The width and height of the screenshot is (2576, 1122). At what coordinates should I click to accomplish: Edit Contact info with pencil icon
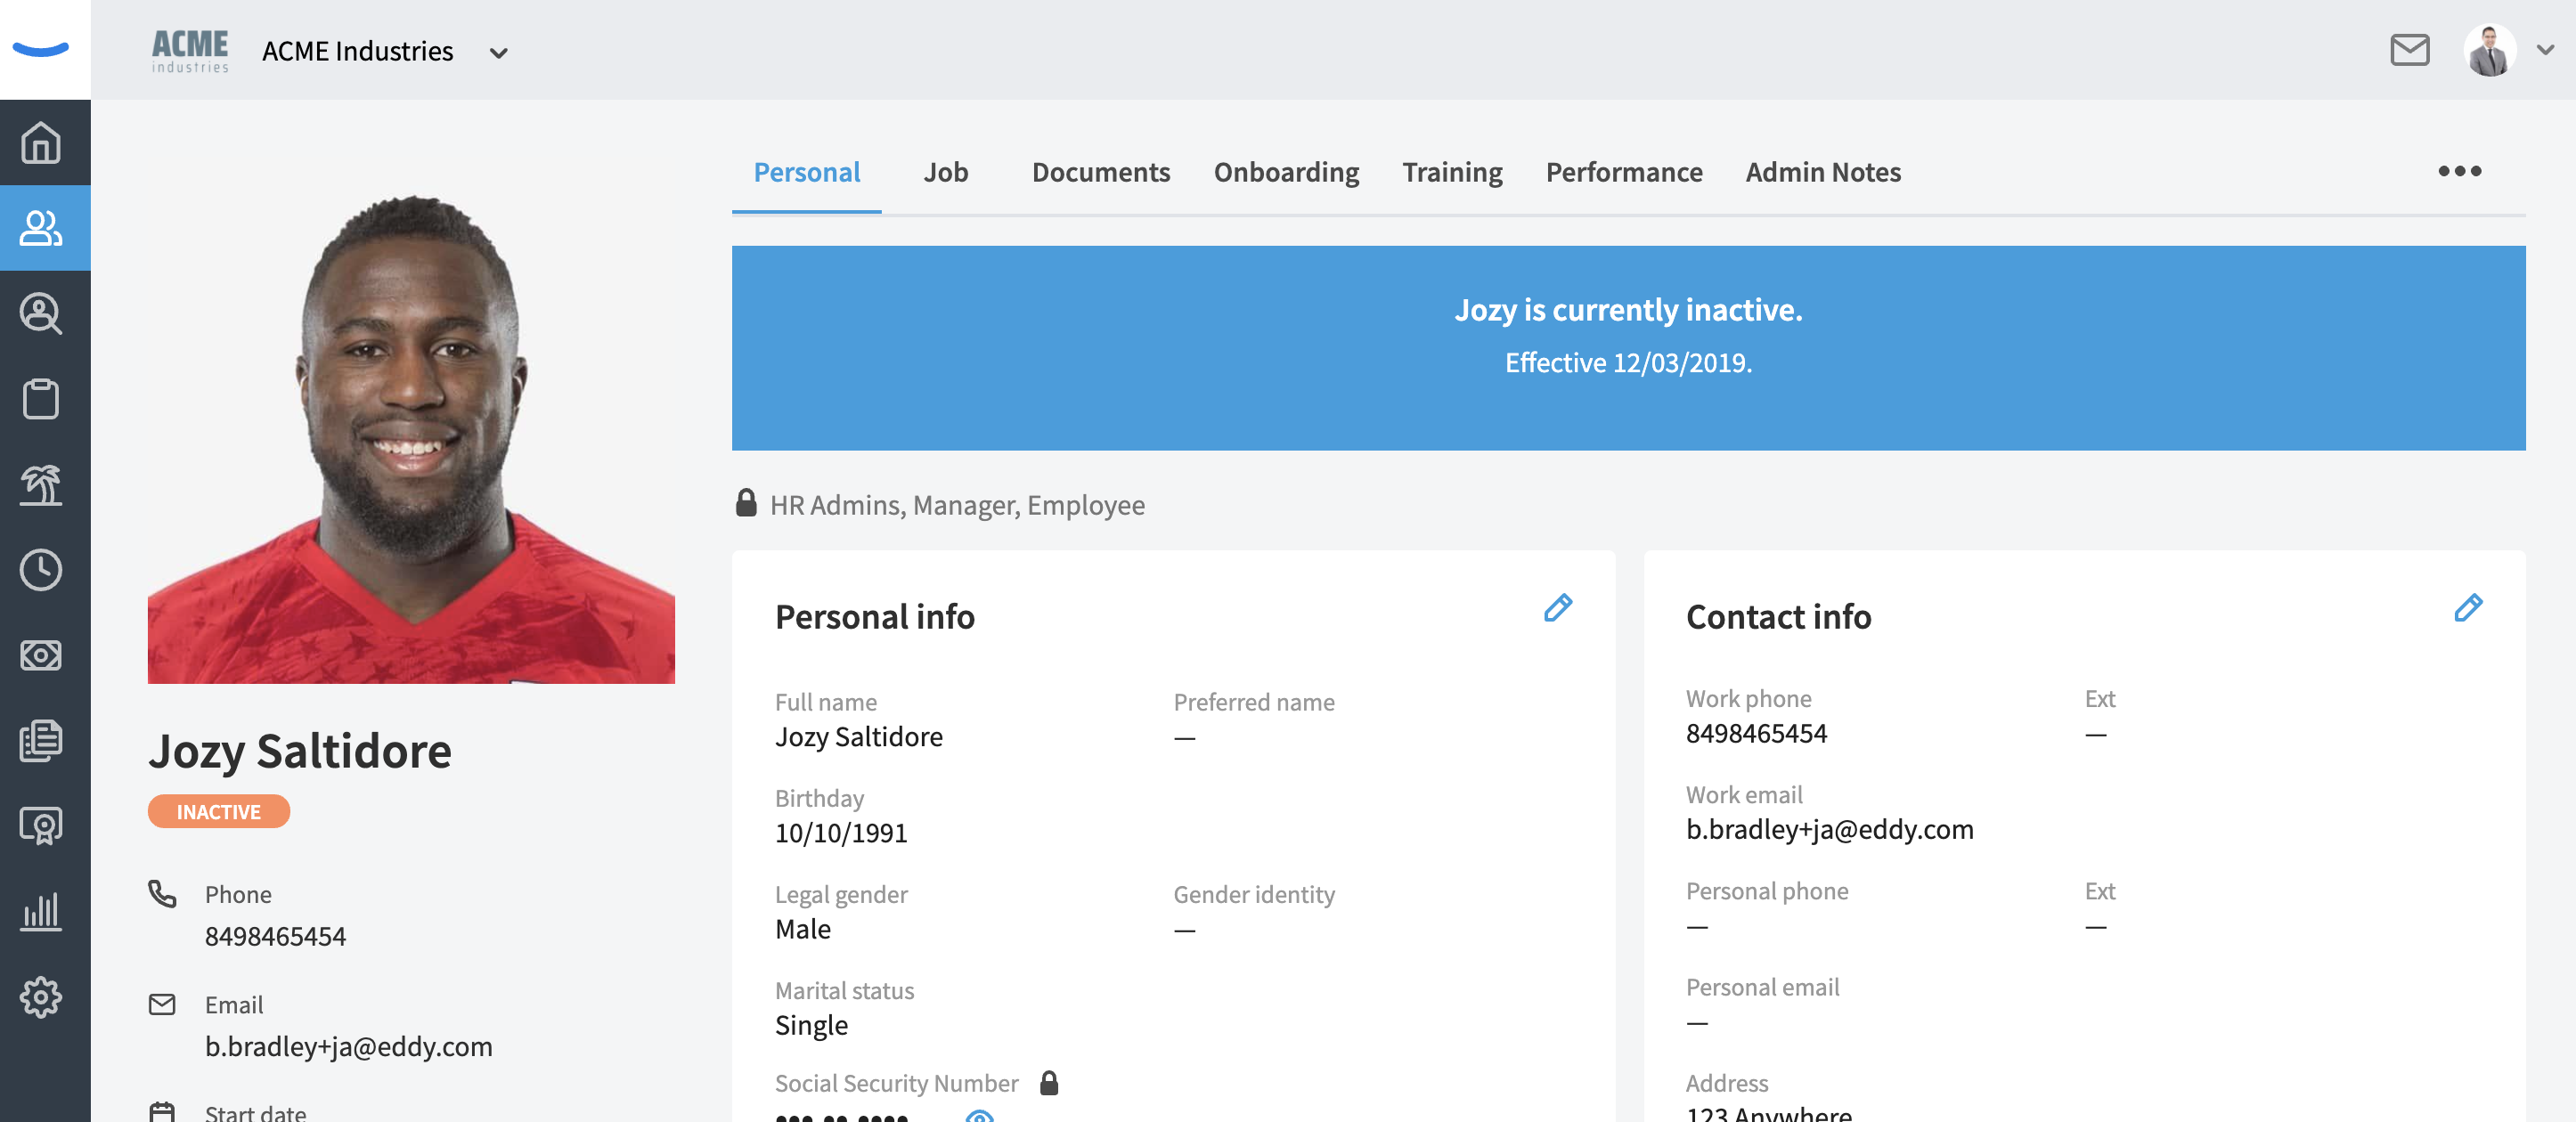tap(2467, 607)
